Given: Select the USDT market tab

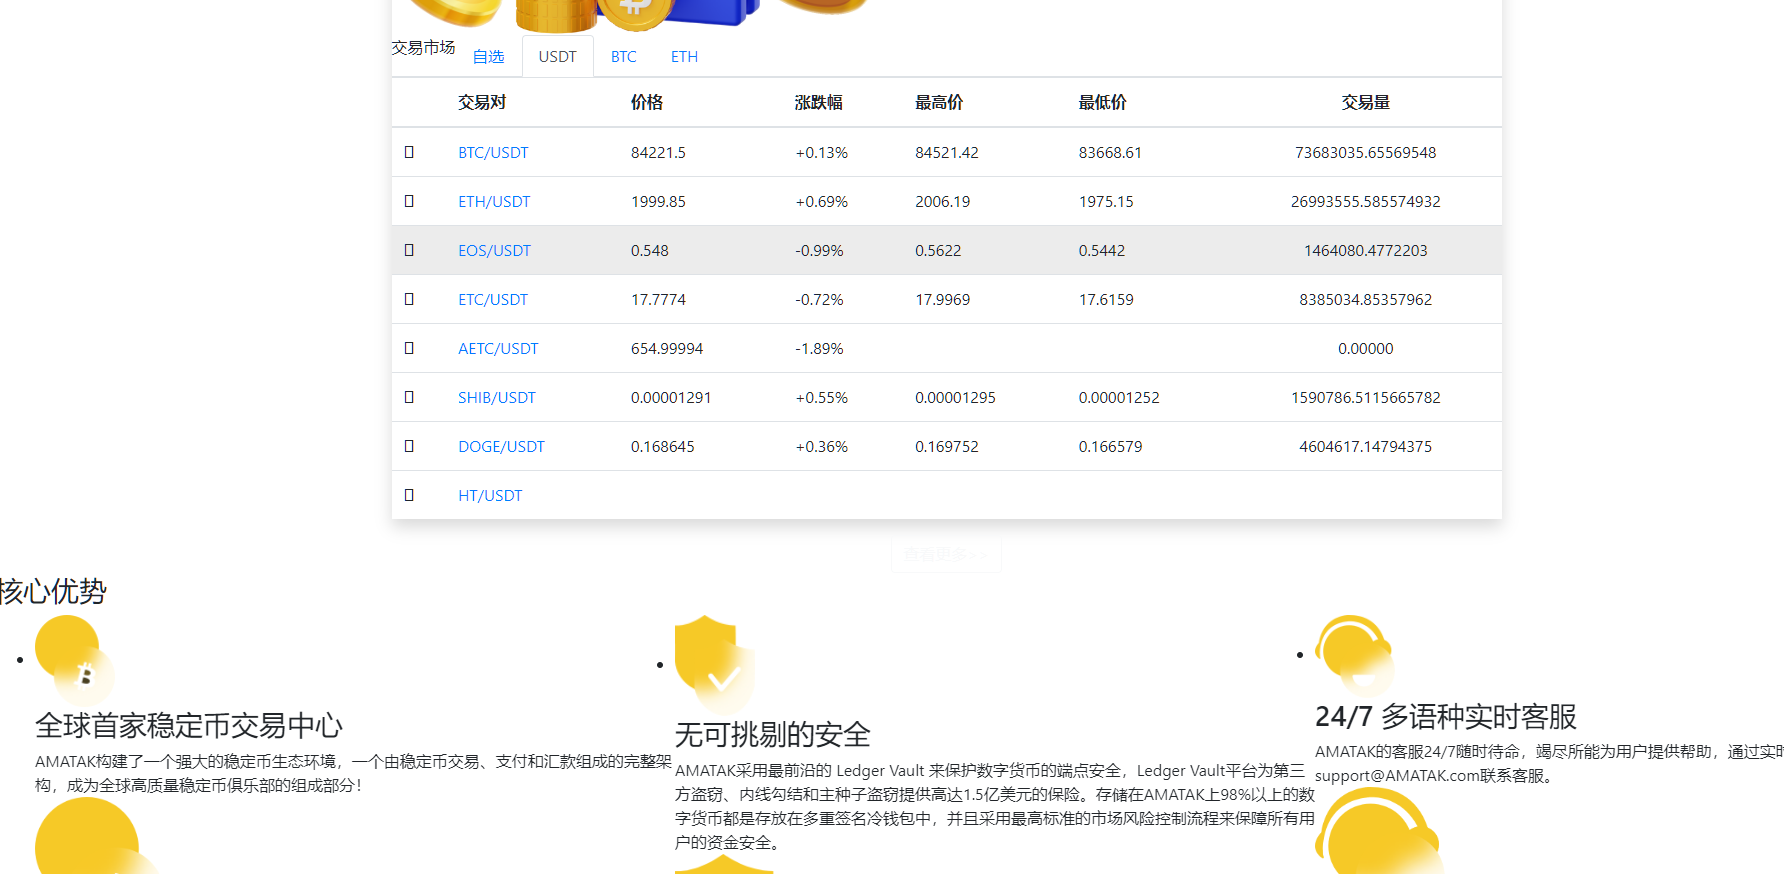Looking at the screenshot, I should [x=557, y=57].
